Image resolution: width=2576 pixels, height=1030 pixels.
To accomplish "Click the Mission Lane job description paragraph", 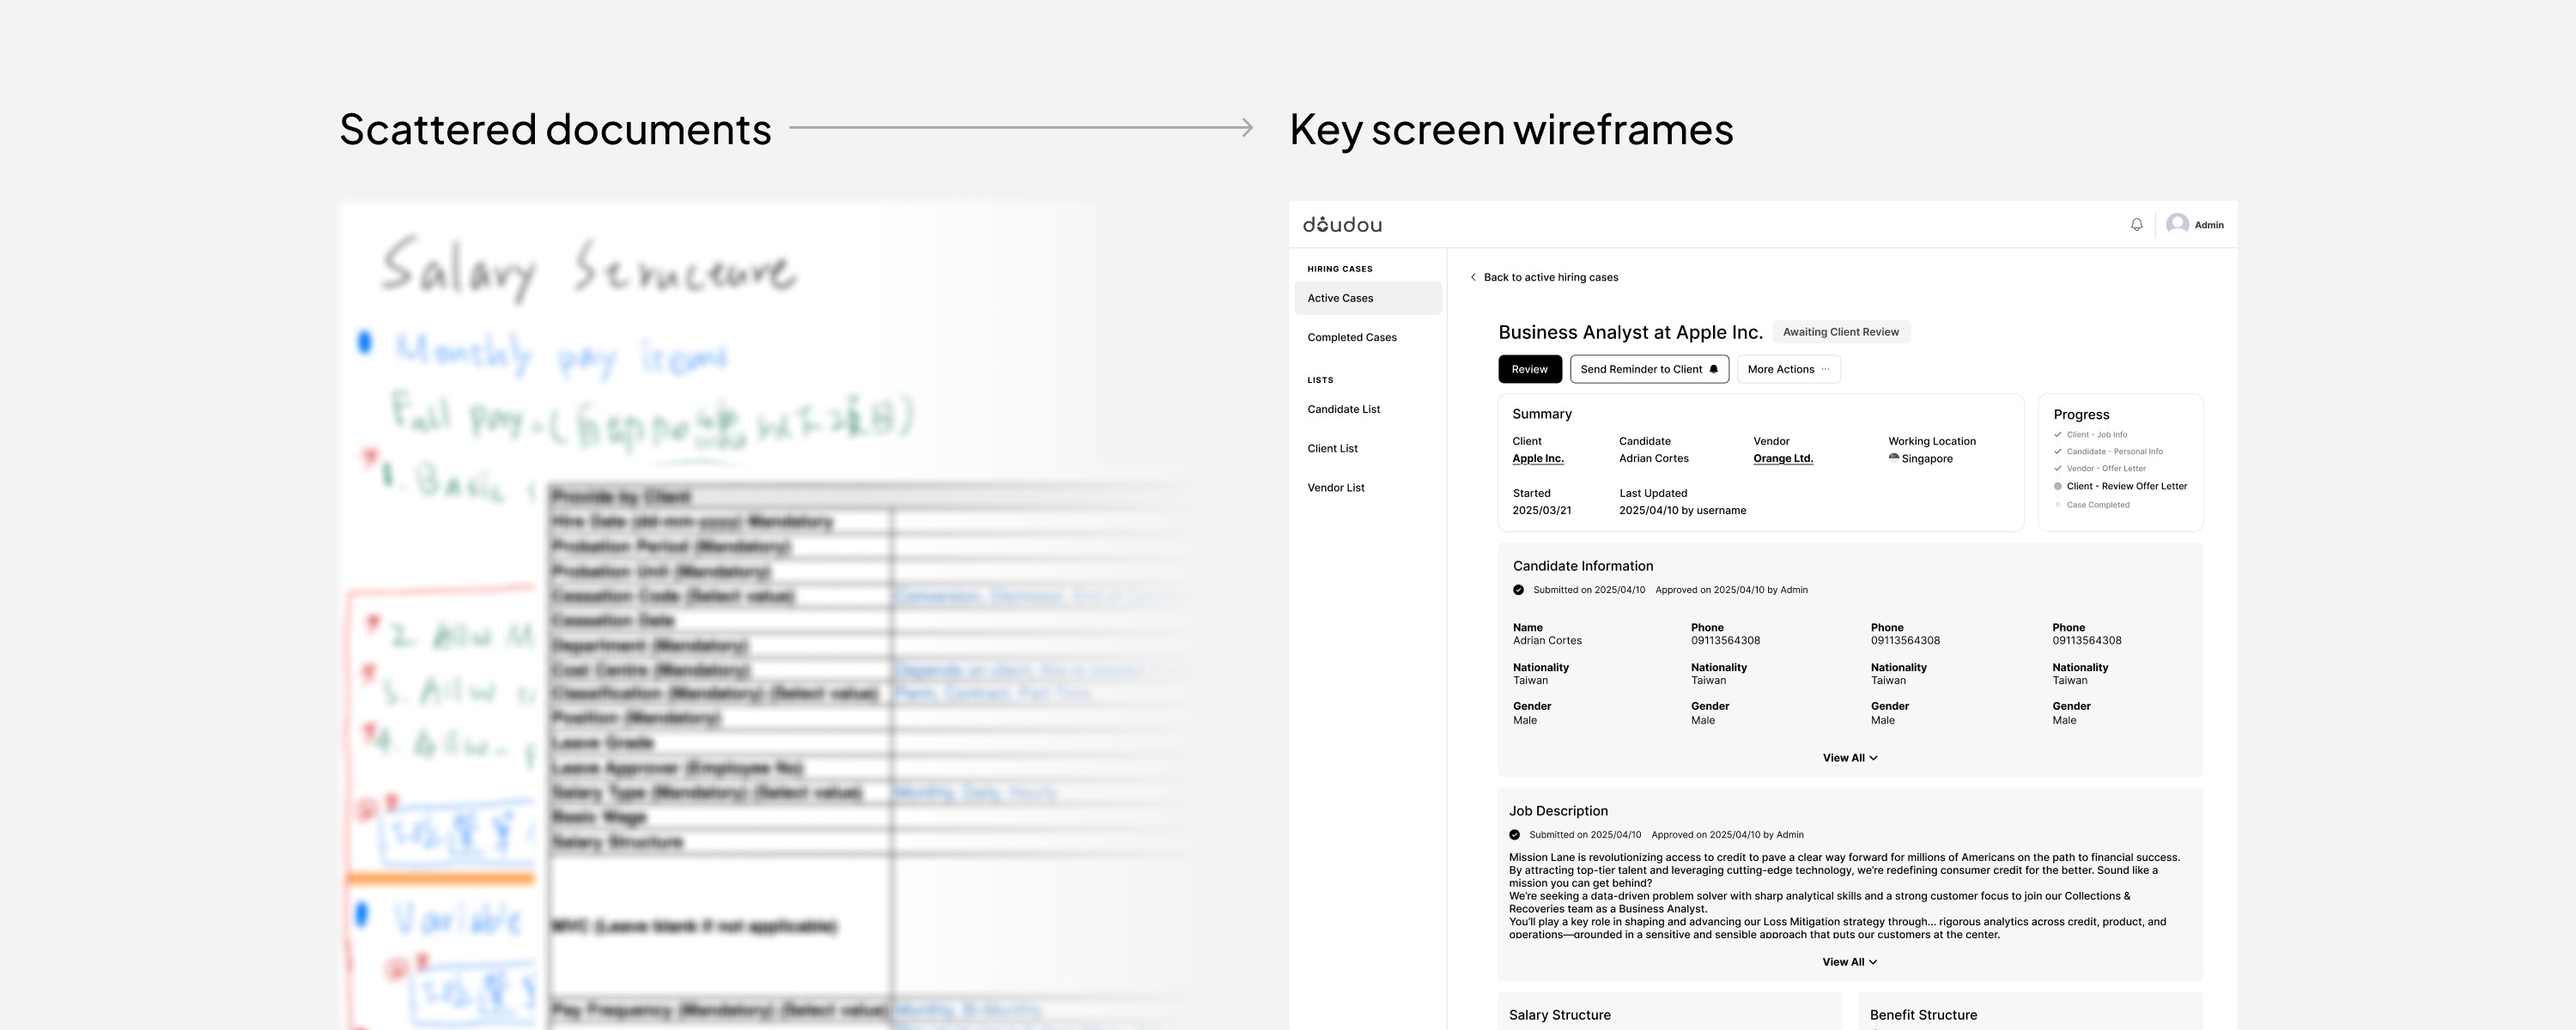I will tap(1844, 896).
